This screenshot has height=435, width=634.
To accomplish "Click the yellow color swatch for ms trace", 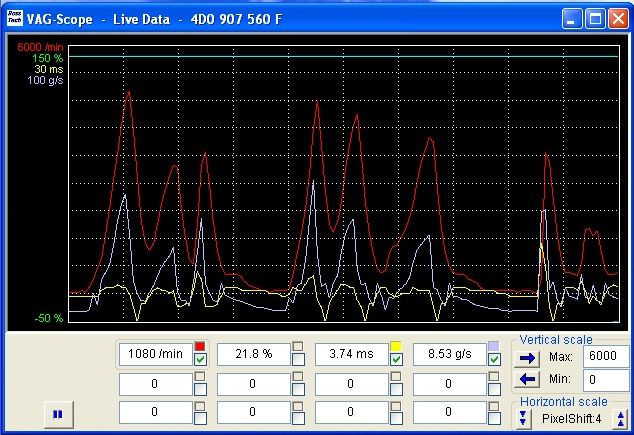I will 396,347.
